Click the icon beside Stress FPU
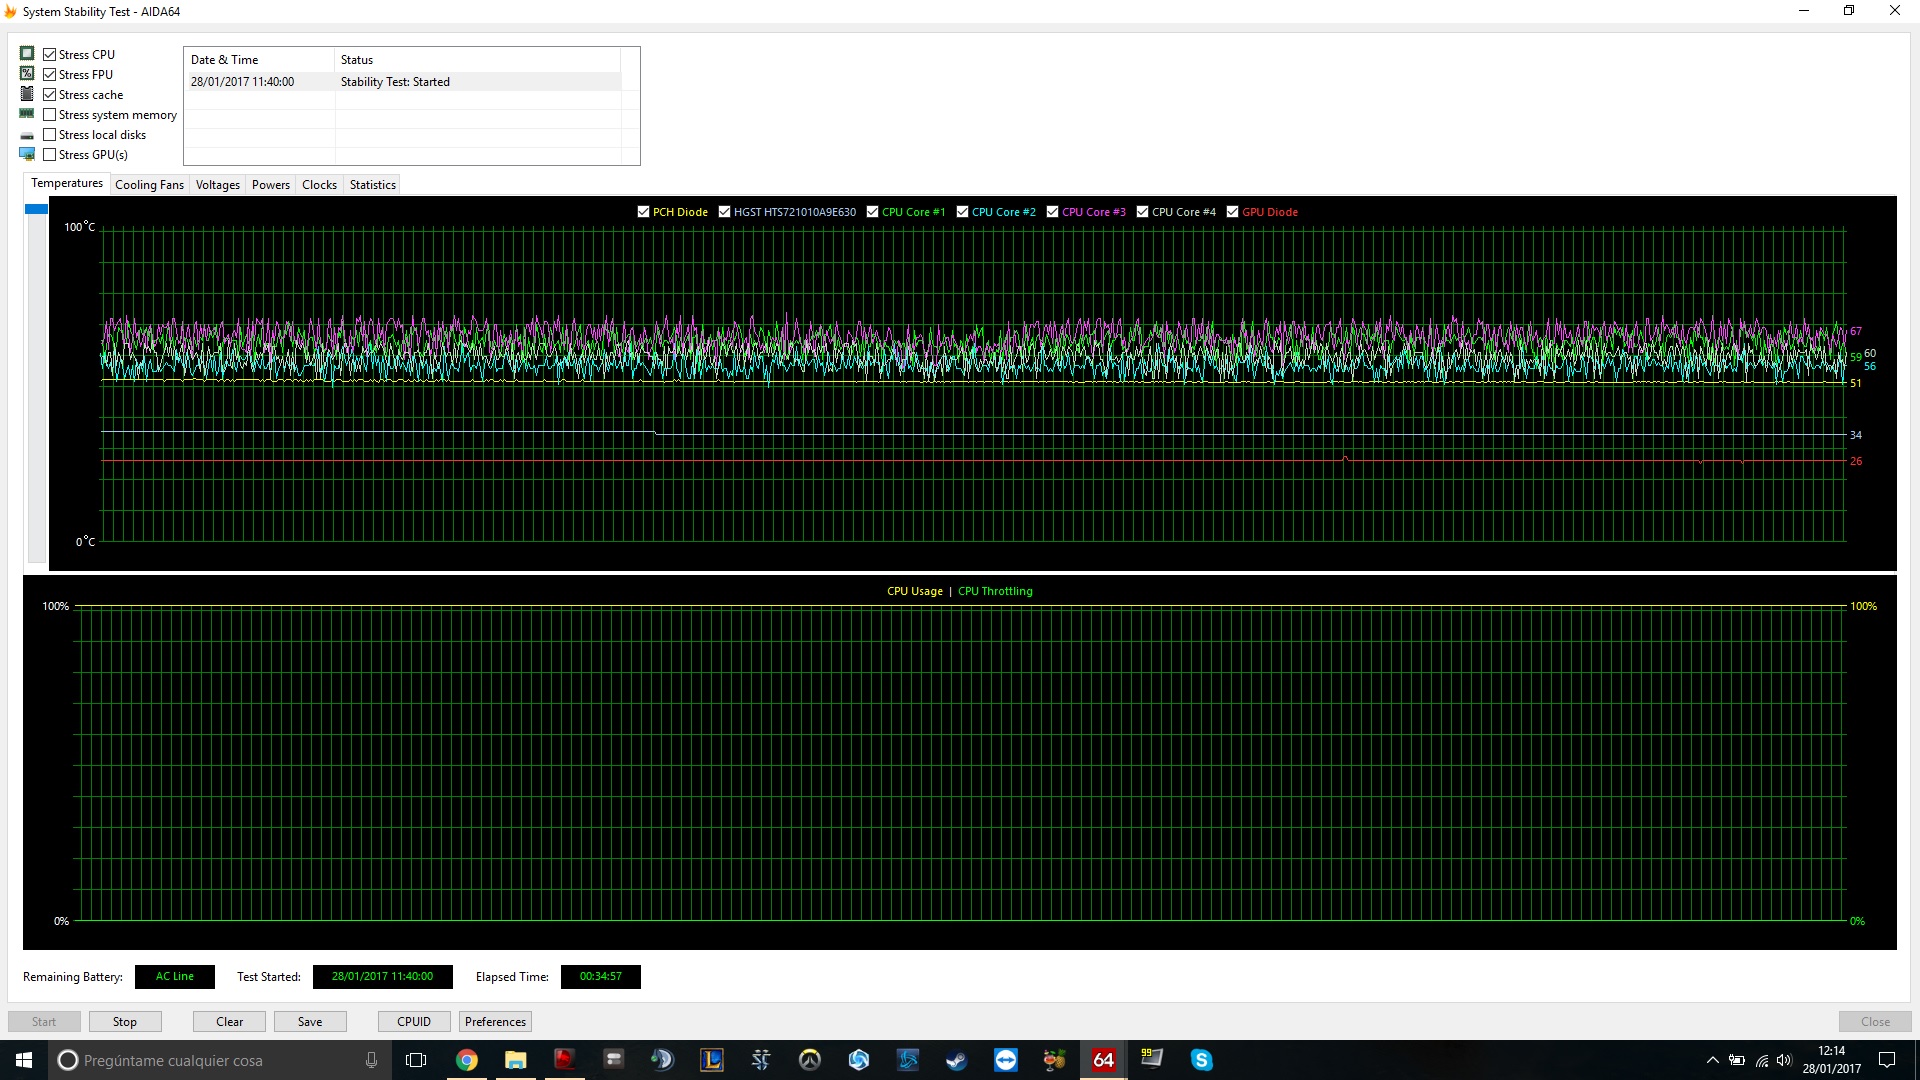Viewport: 1920px width, 1080px height. tap(27, 73)
